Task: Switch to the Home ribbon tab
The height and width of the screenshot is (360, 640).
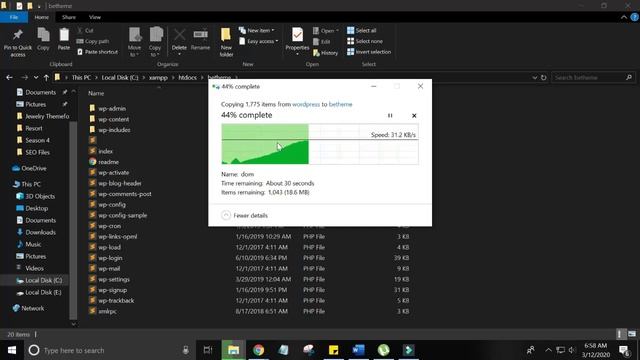Action: click(x=42, y=17)
